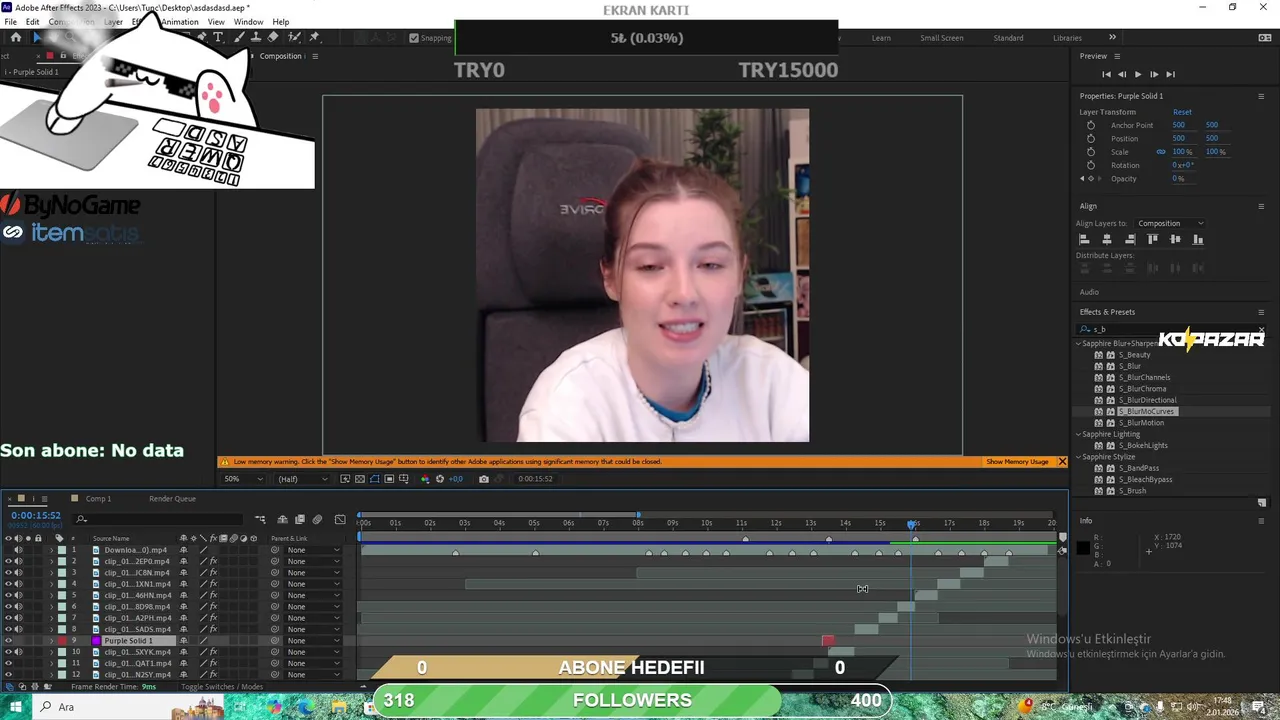The image size is (1280, 720).
Task: Click scale constrain proportions link
Action: (1161, 152)
